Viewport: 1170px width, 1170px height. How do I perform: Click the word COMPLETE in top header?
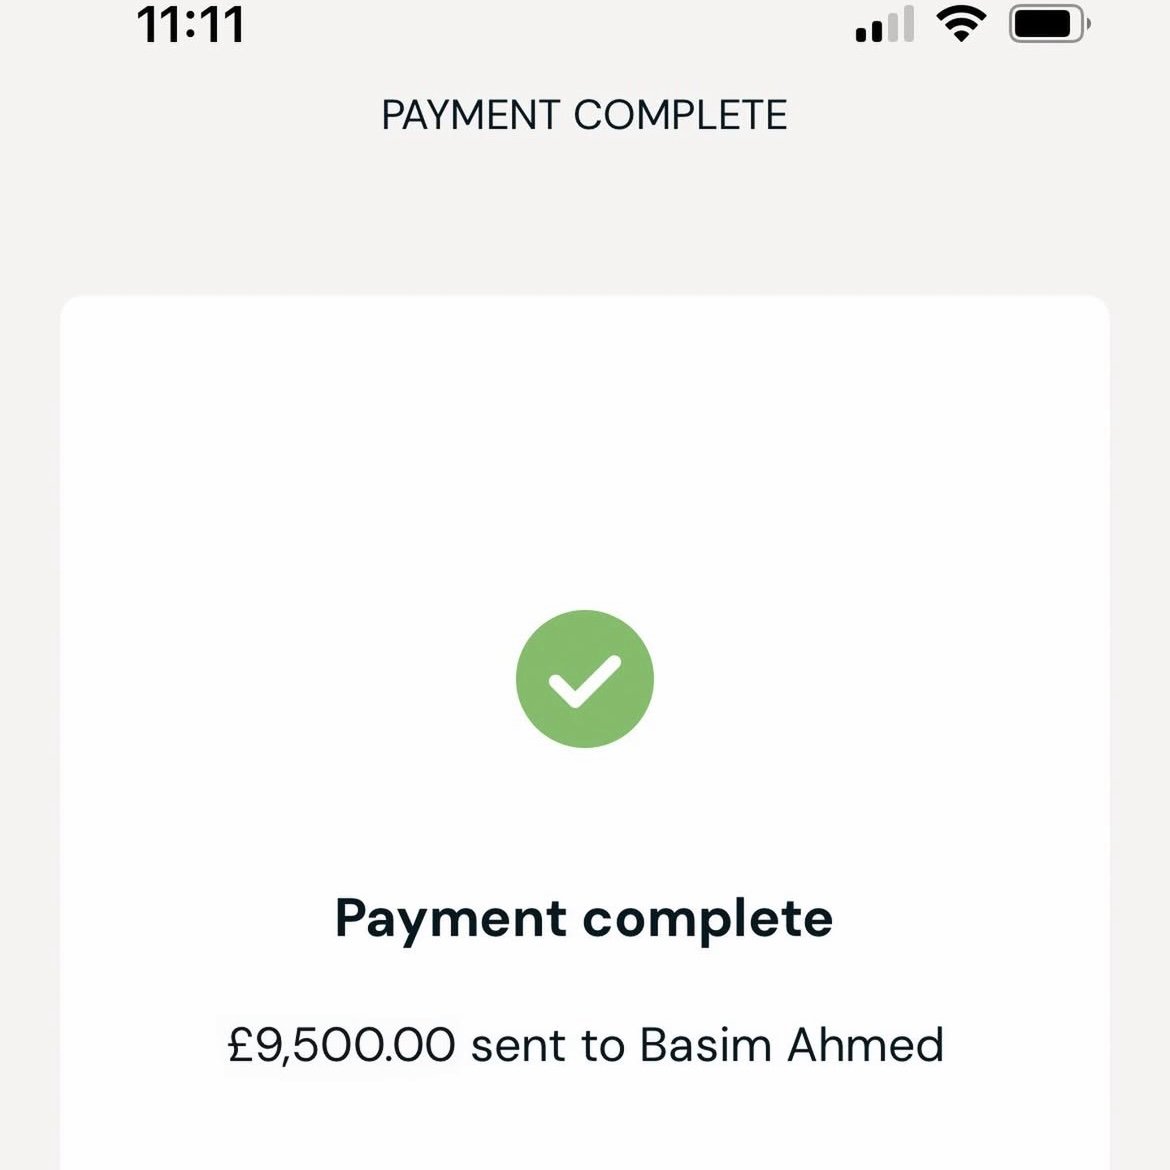[680, 115]
